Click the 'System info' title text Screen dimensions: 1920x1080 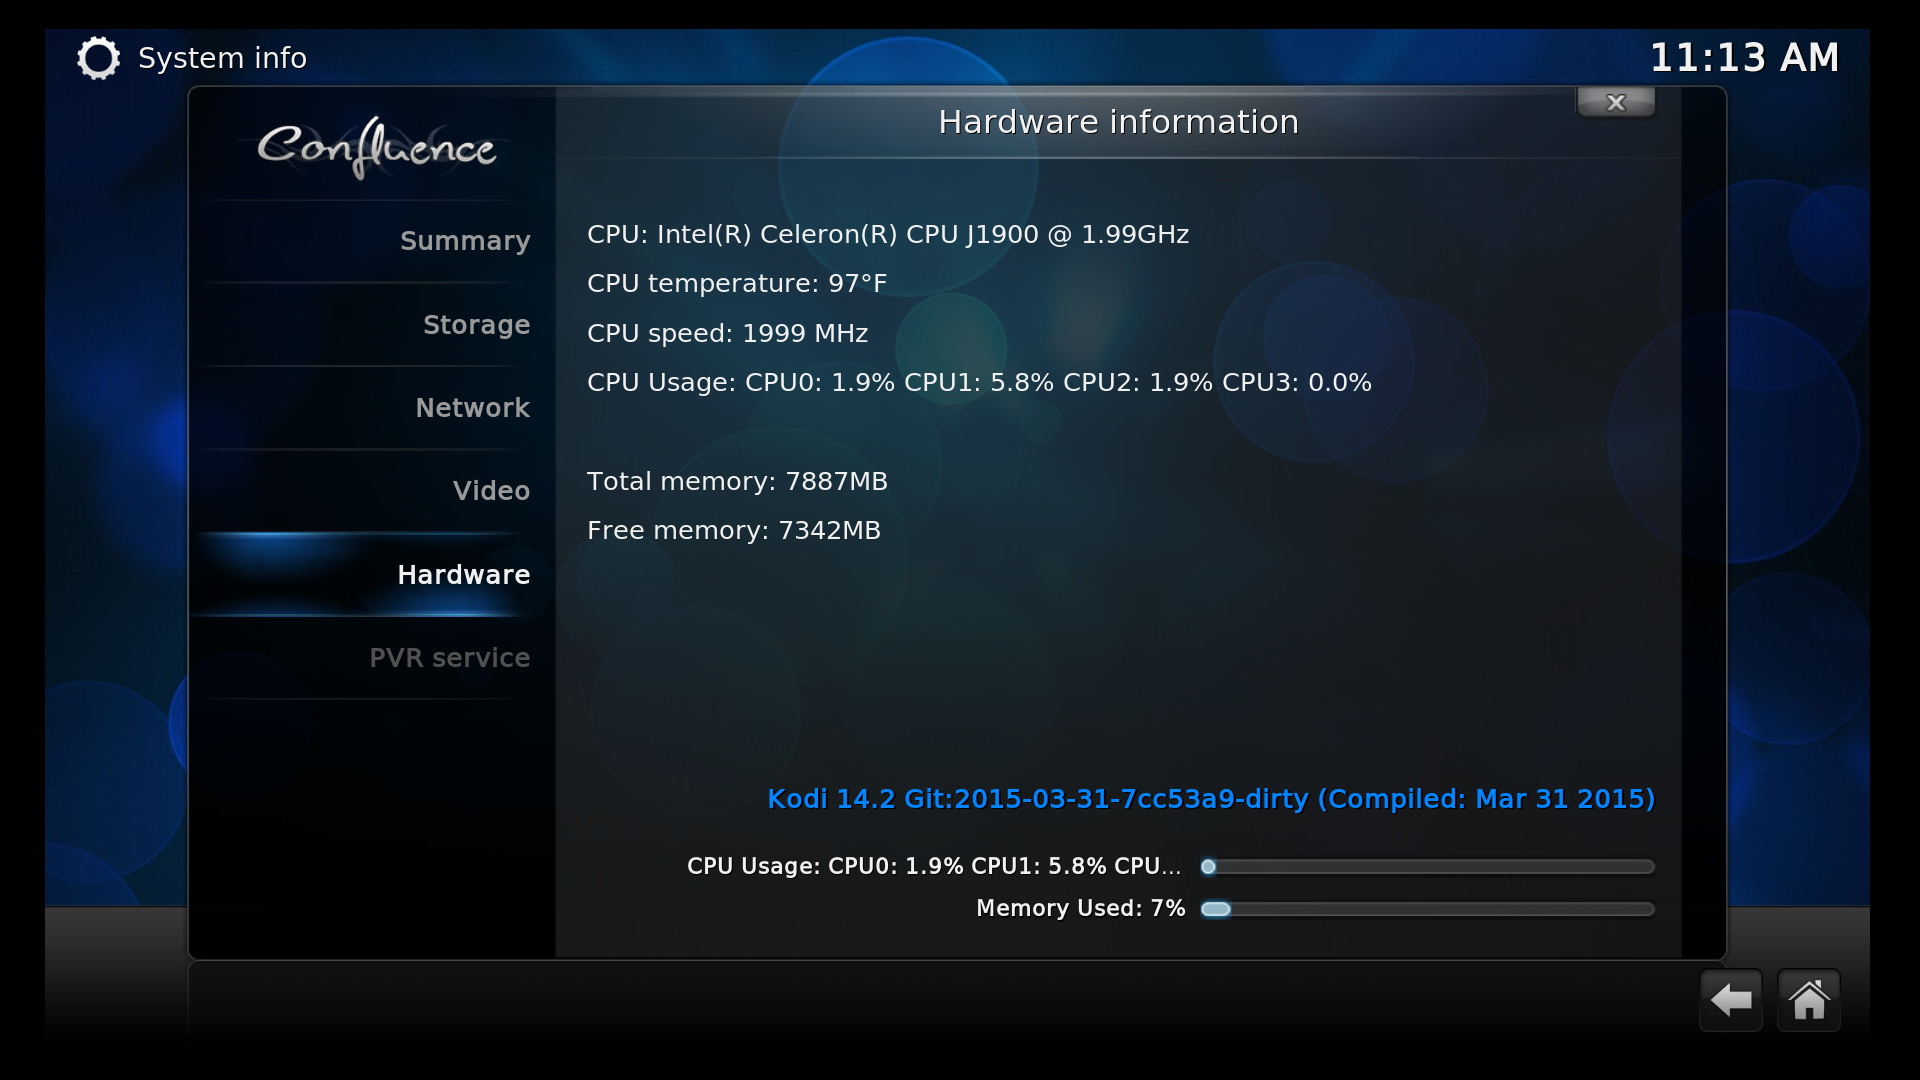(222, 58)
